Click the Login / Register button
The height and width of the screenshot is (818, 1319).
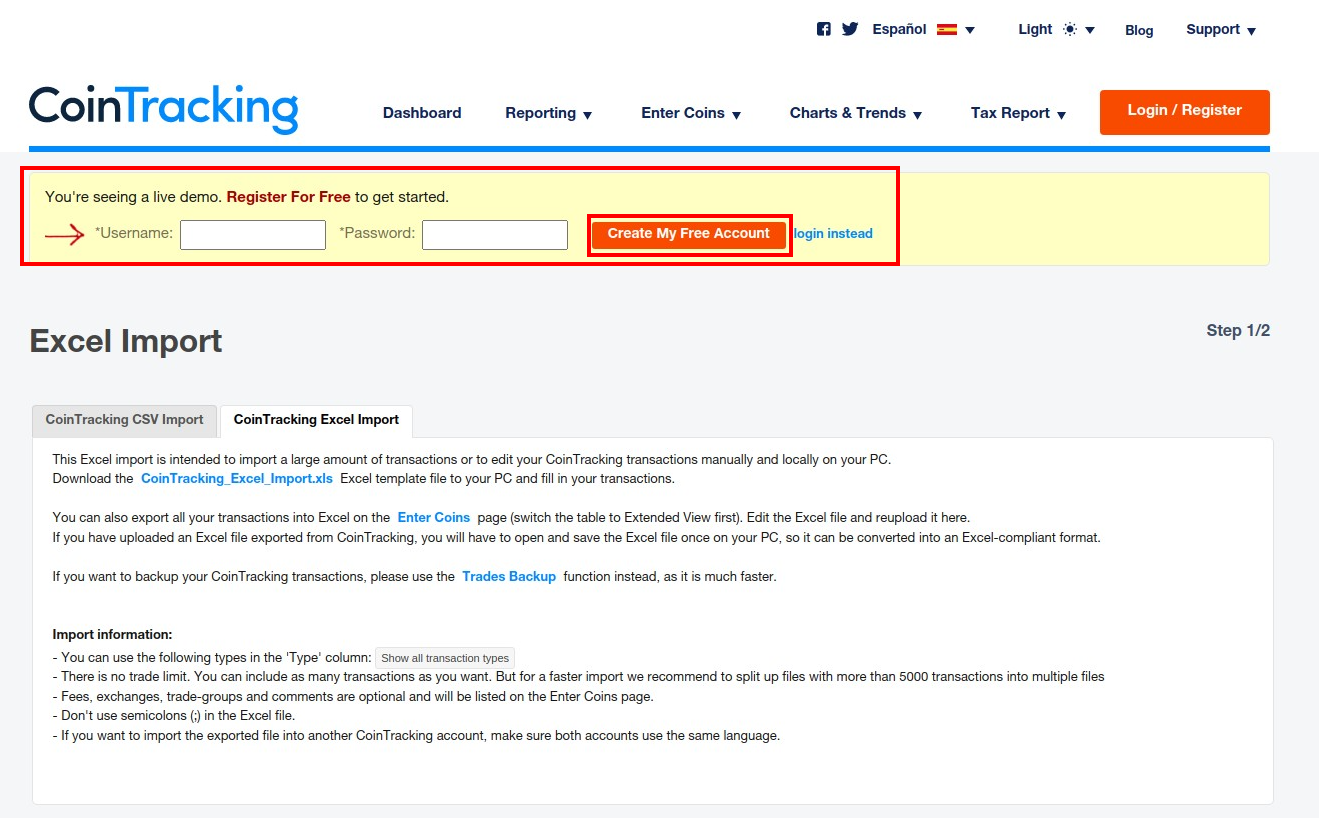tap(1185, 111)
